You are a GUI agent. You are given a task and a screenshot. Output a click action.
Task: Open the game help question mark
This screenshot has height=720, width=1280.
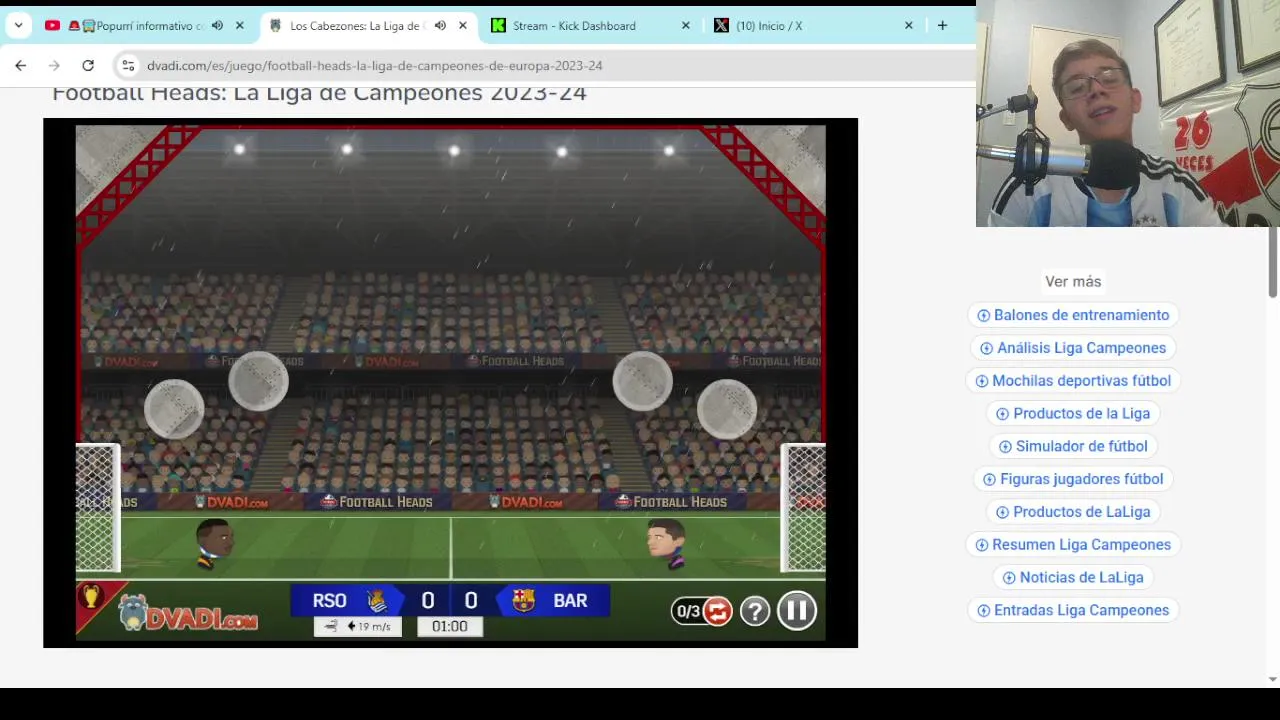(x=755, y=611)
